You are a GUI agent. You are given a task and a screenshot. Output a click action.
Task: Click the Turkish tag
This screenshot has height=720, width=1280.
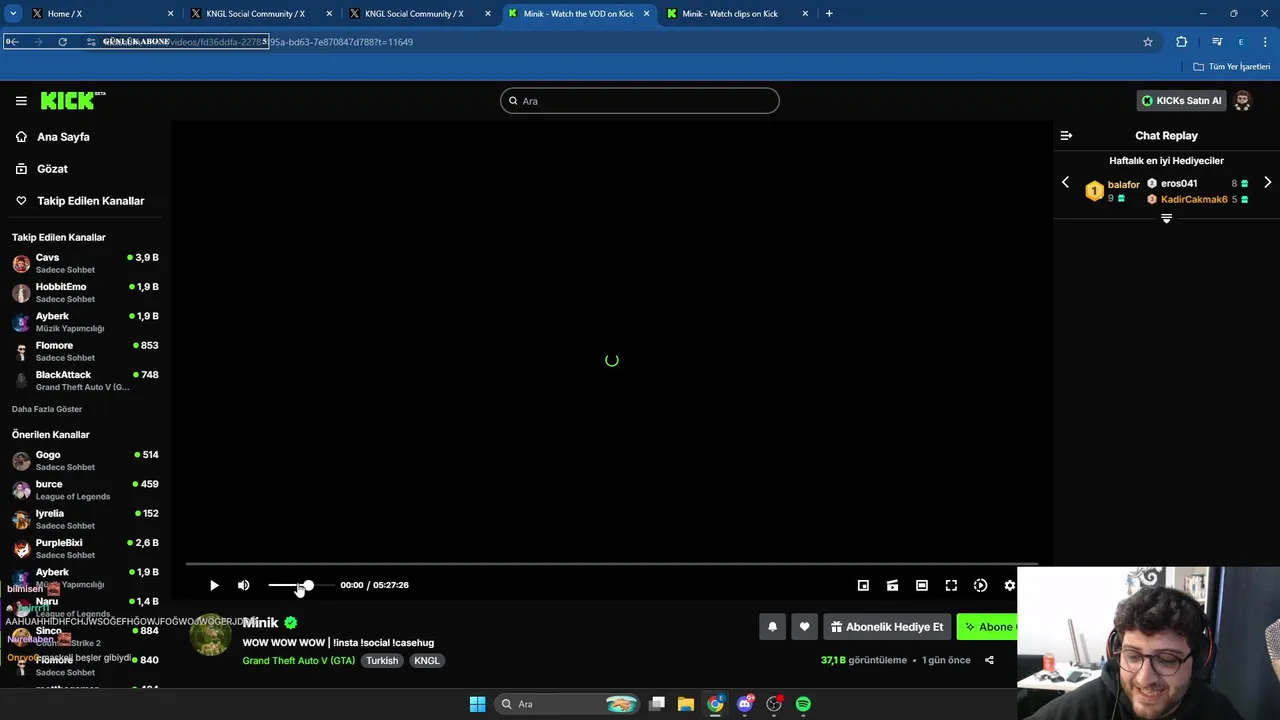click(382, 660)
